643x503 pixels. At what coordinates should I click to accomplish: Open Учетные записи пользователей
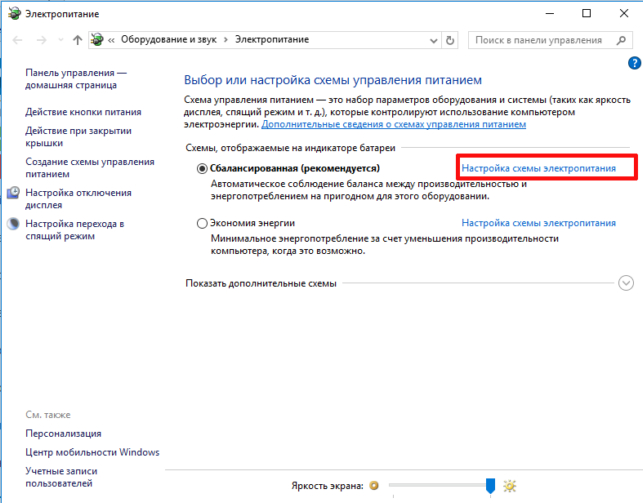pos(61,477)
